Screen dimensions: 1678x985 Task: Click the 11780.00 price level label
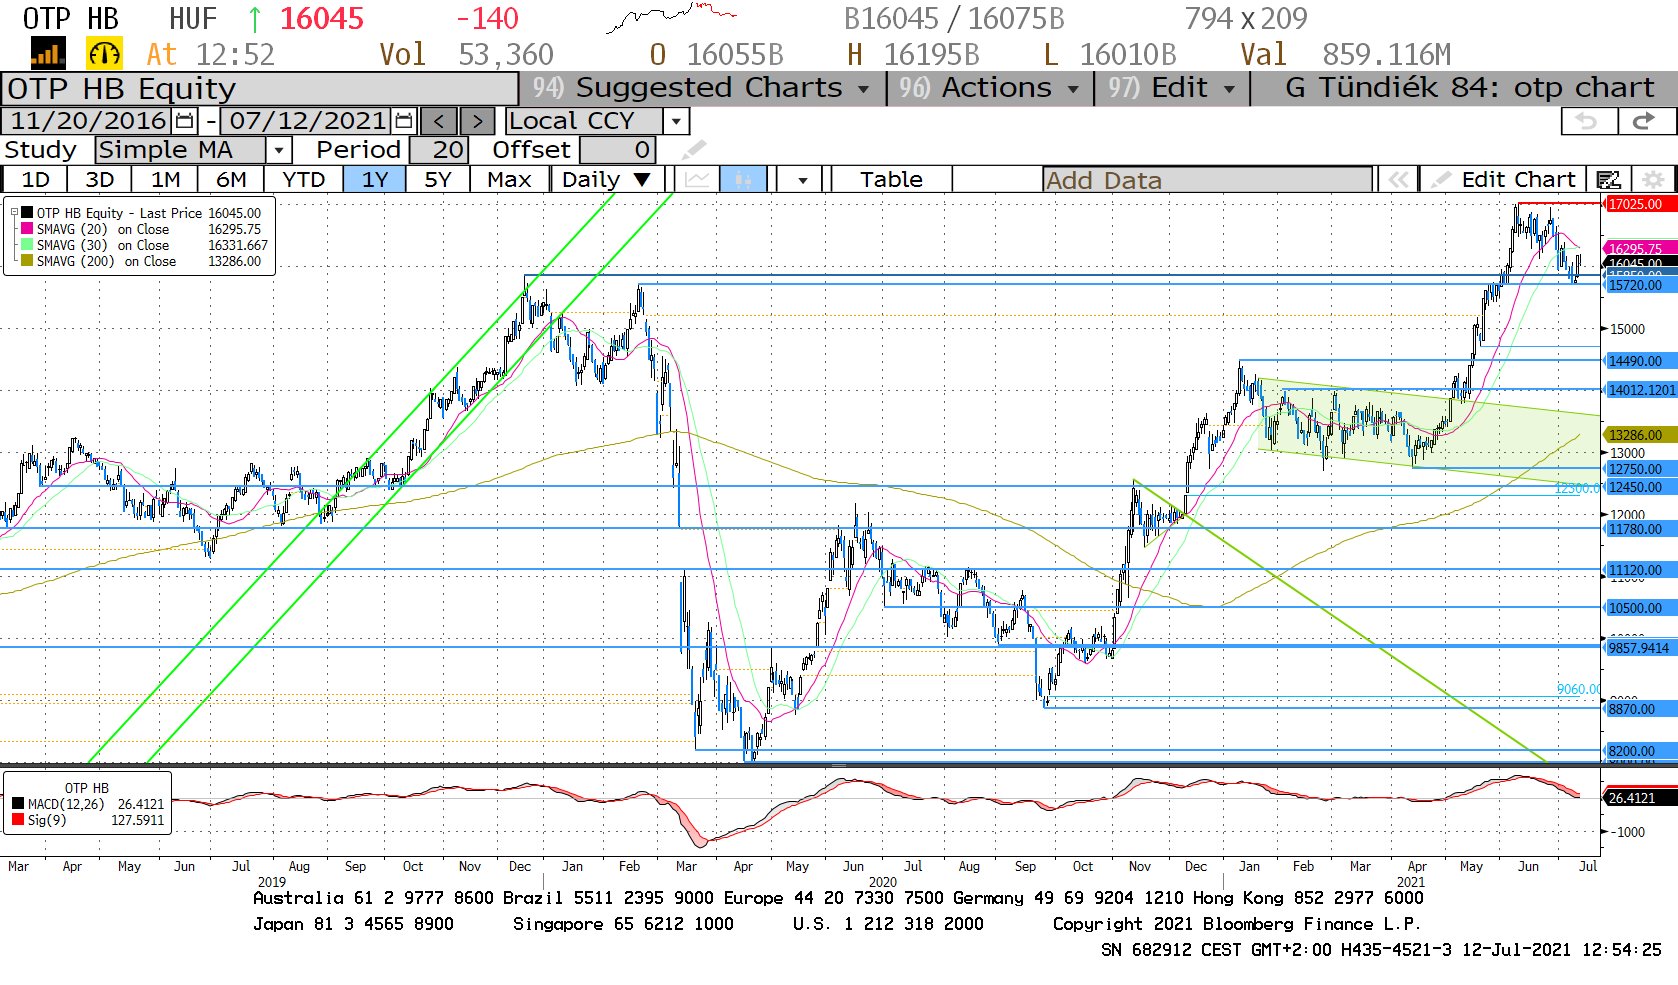tap(1640, 529)
